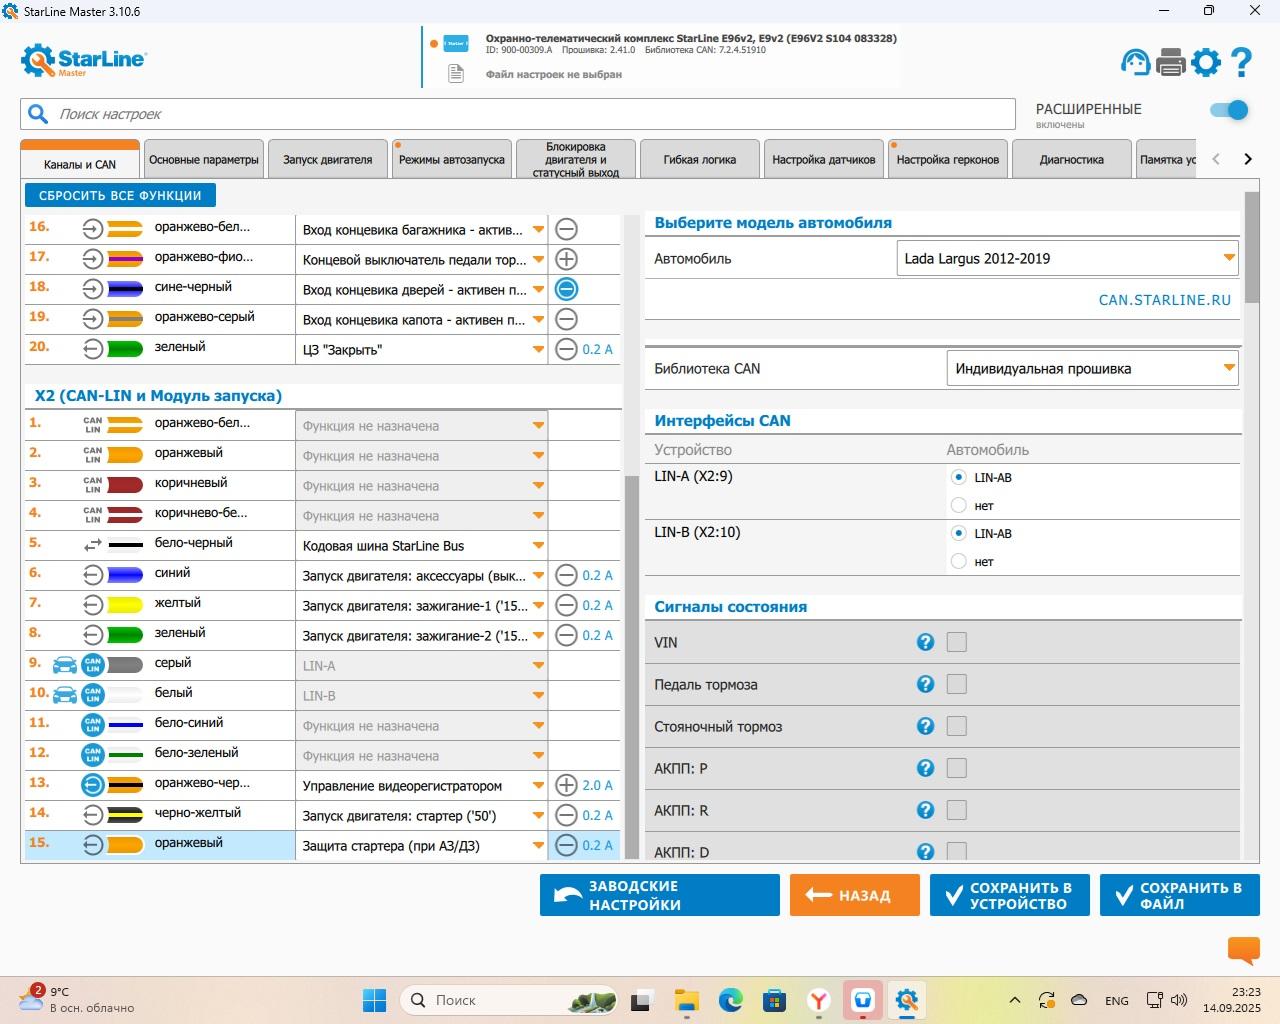The height and width of the screenshot is (1024, 1280).
Task: Open File Explorer from taskbar
Action: [686, 1000]
